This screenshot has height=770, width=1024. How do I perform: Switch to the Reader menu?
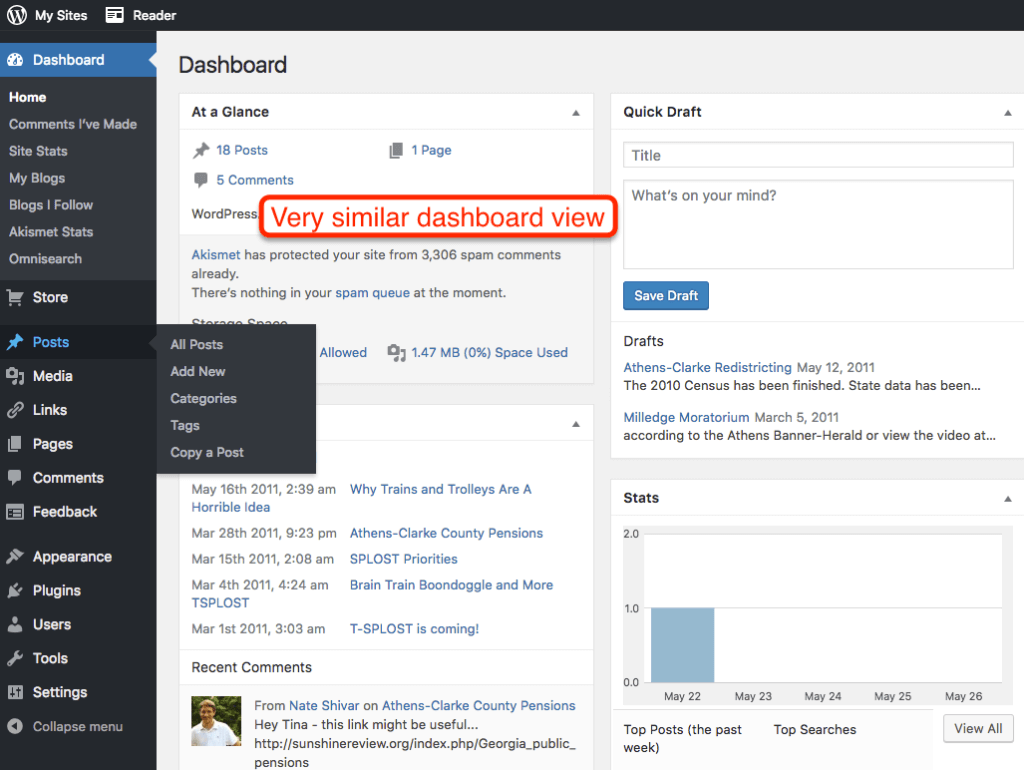pos(140,14)
